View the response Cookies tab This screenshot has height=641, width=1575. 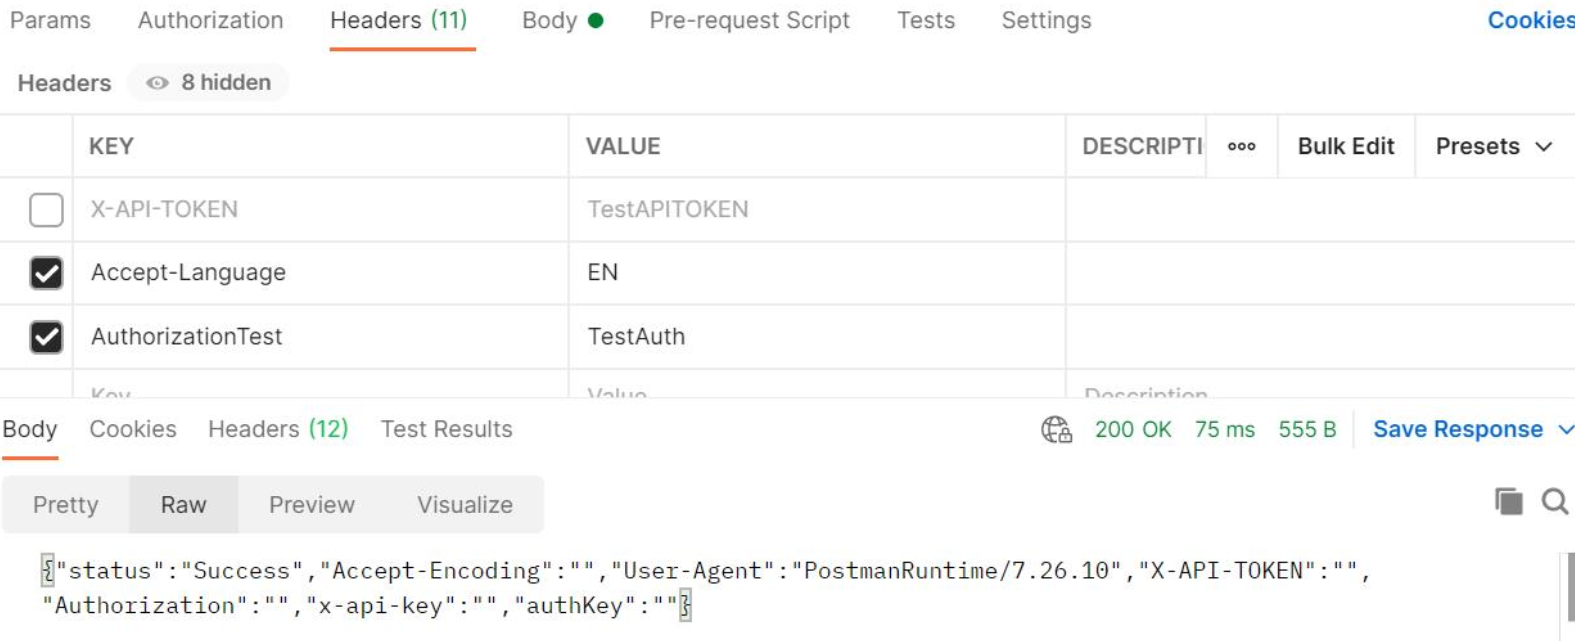tap(133, 429)
